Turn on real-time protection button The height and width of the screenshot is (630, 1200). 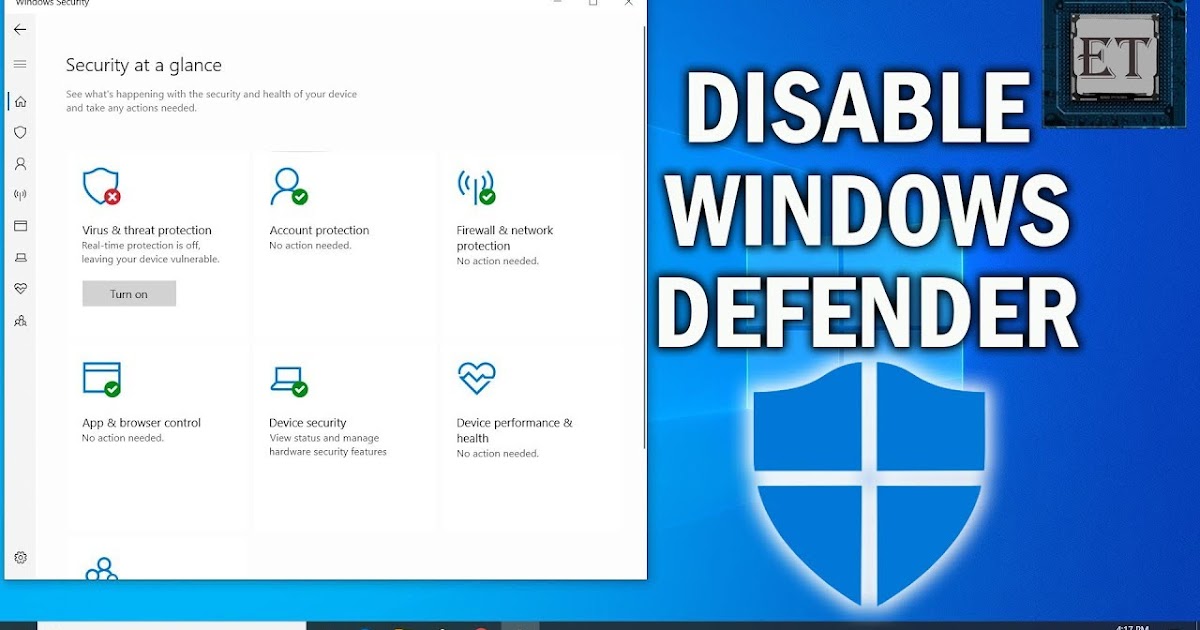[x=129, y=294]
